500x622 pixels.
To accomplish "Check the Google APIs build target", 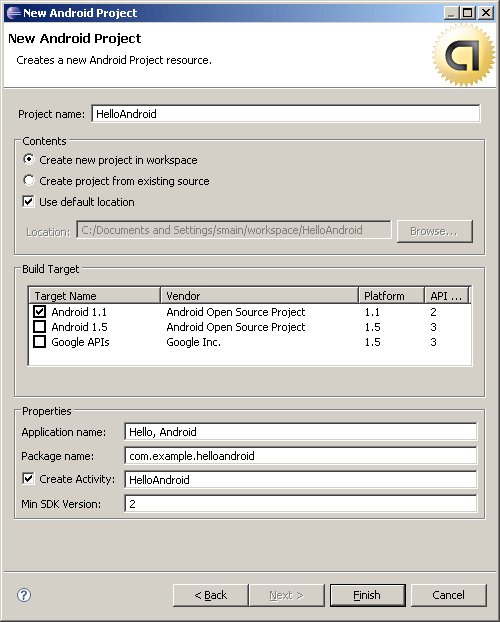I will click(x=39, y=342).
